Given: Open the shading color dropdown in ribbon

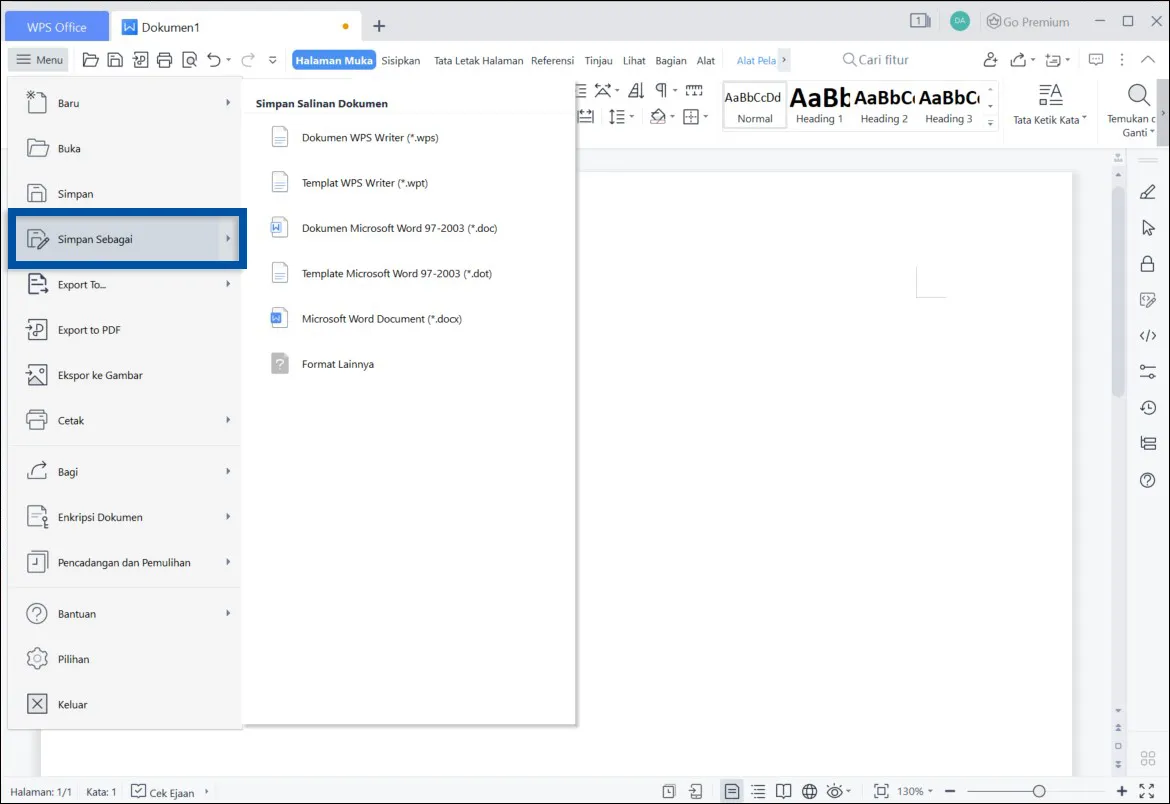Looking at the screenshot, I should coord(672,116).
